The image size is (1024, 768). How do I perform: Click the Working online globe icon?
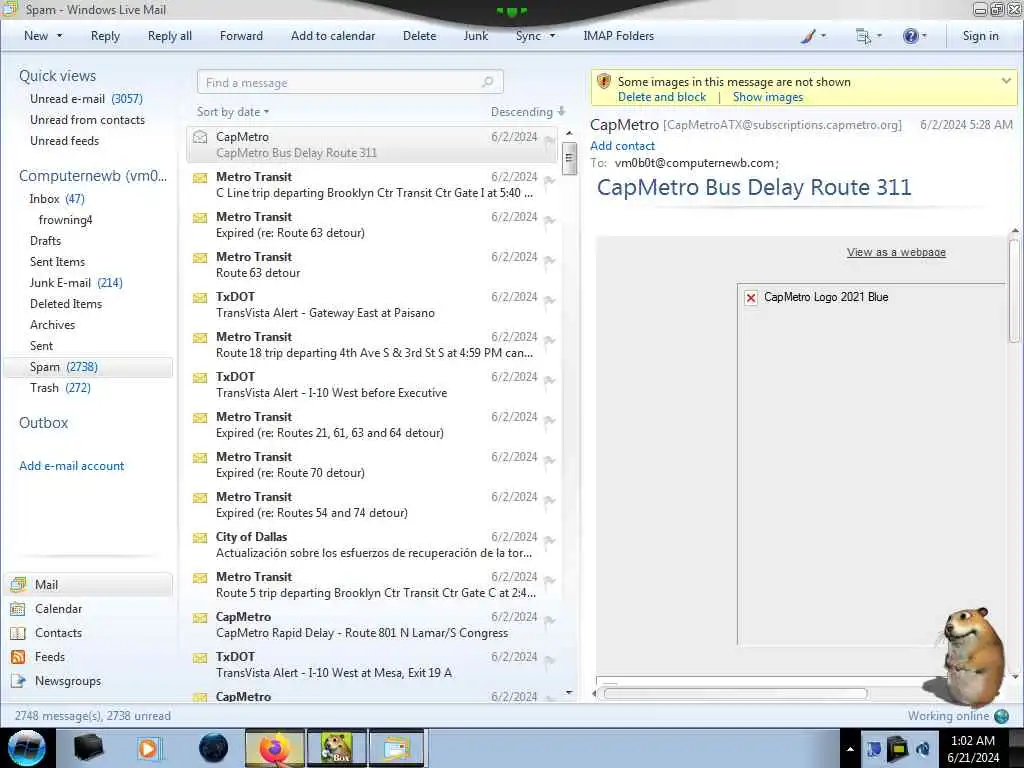[x=1001, y=716]
